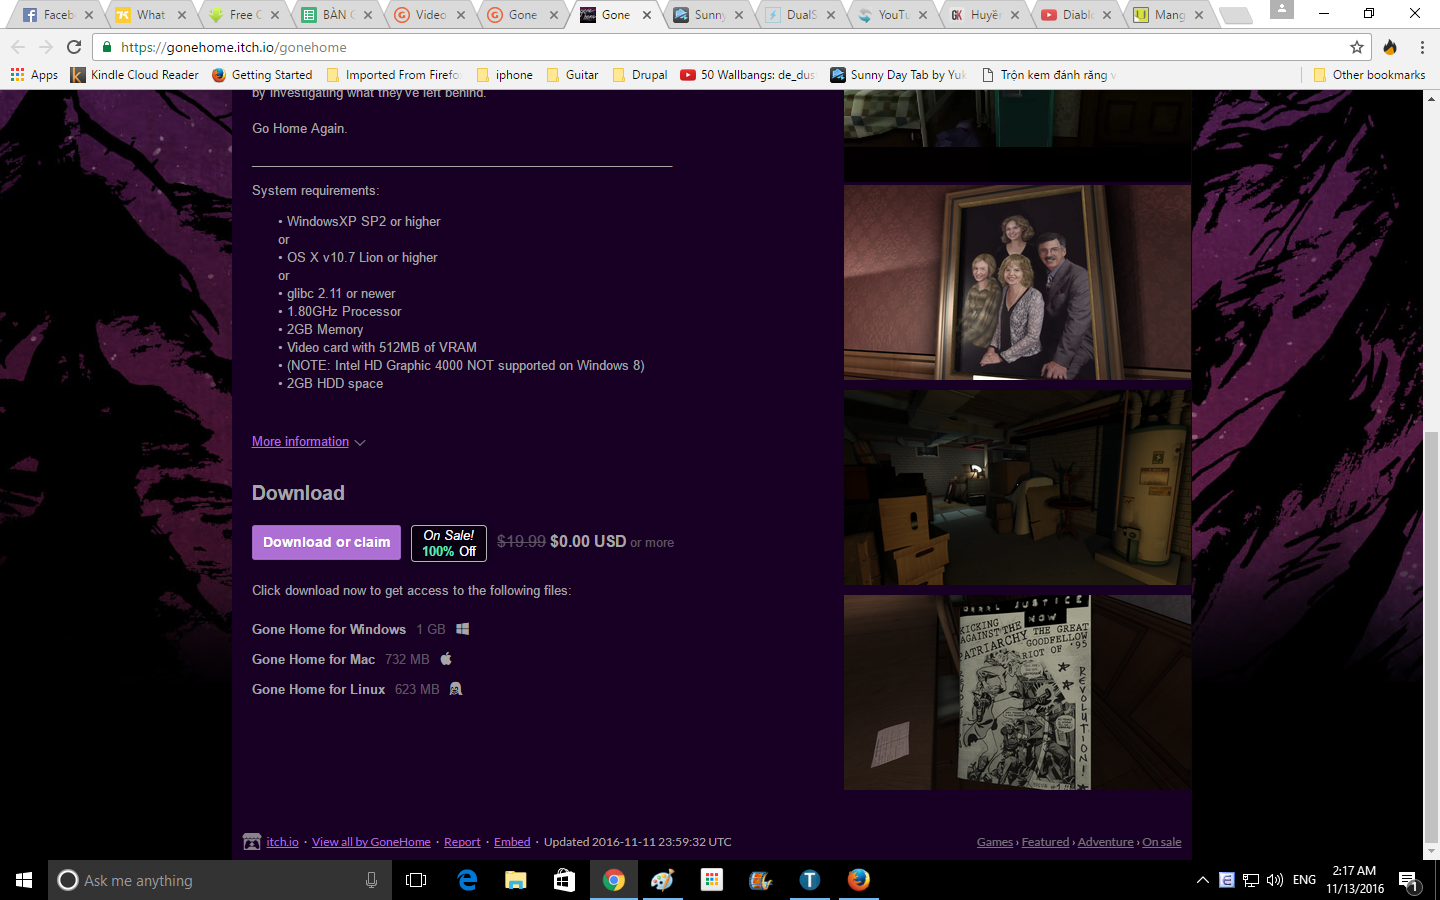Open the family portrait screenshot thumbnail
1440x900 pixels.
(x=1017, y=282)
